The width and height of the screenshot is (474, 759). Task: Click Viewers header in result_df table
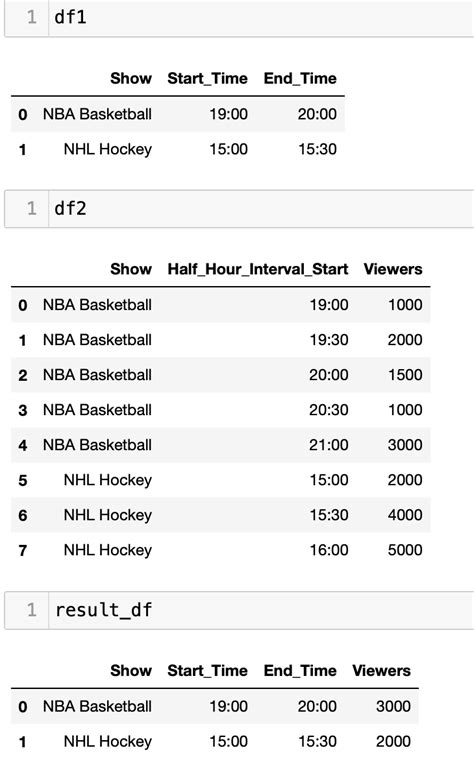381,671
